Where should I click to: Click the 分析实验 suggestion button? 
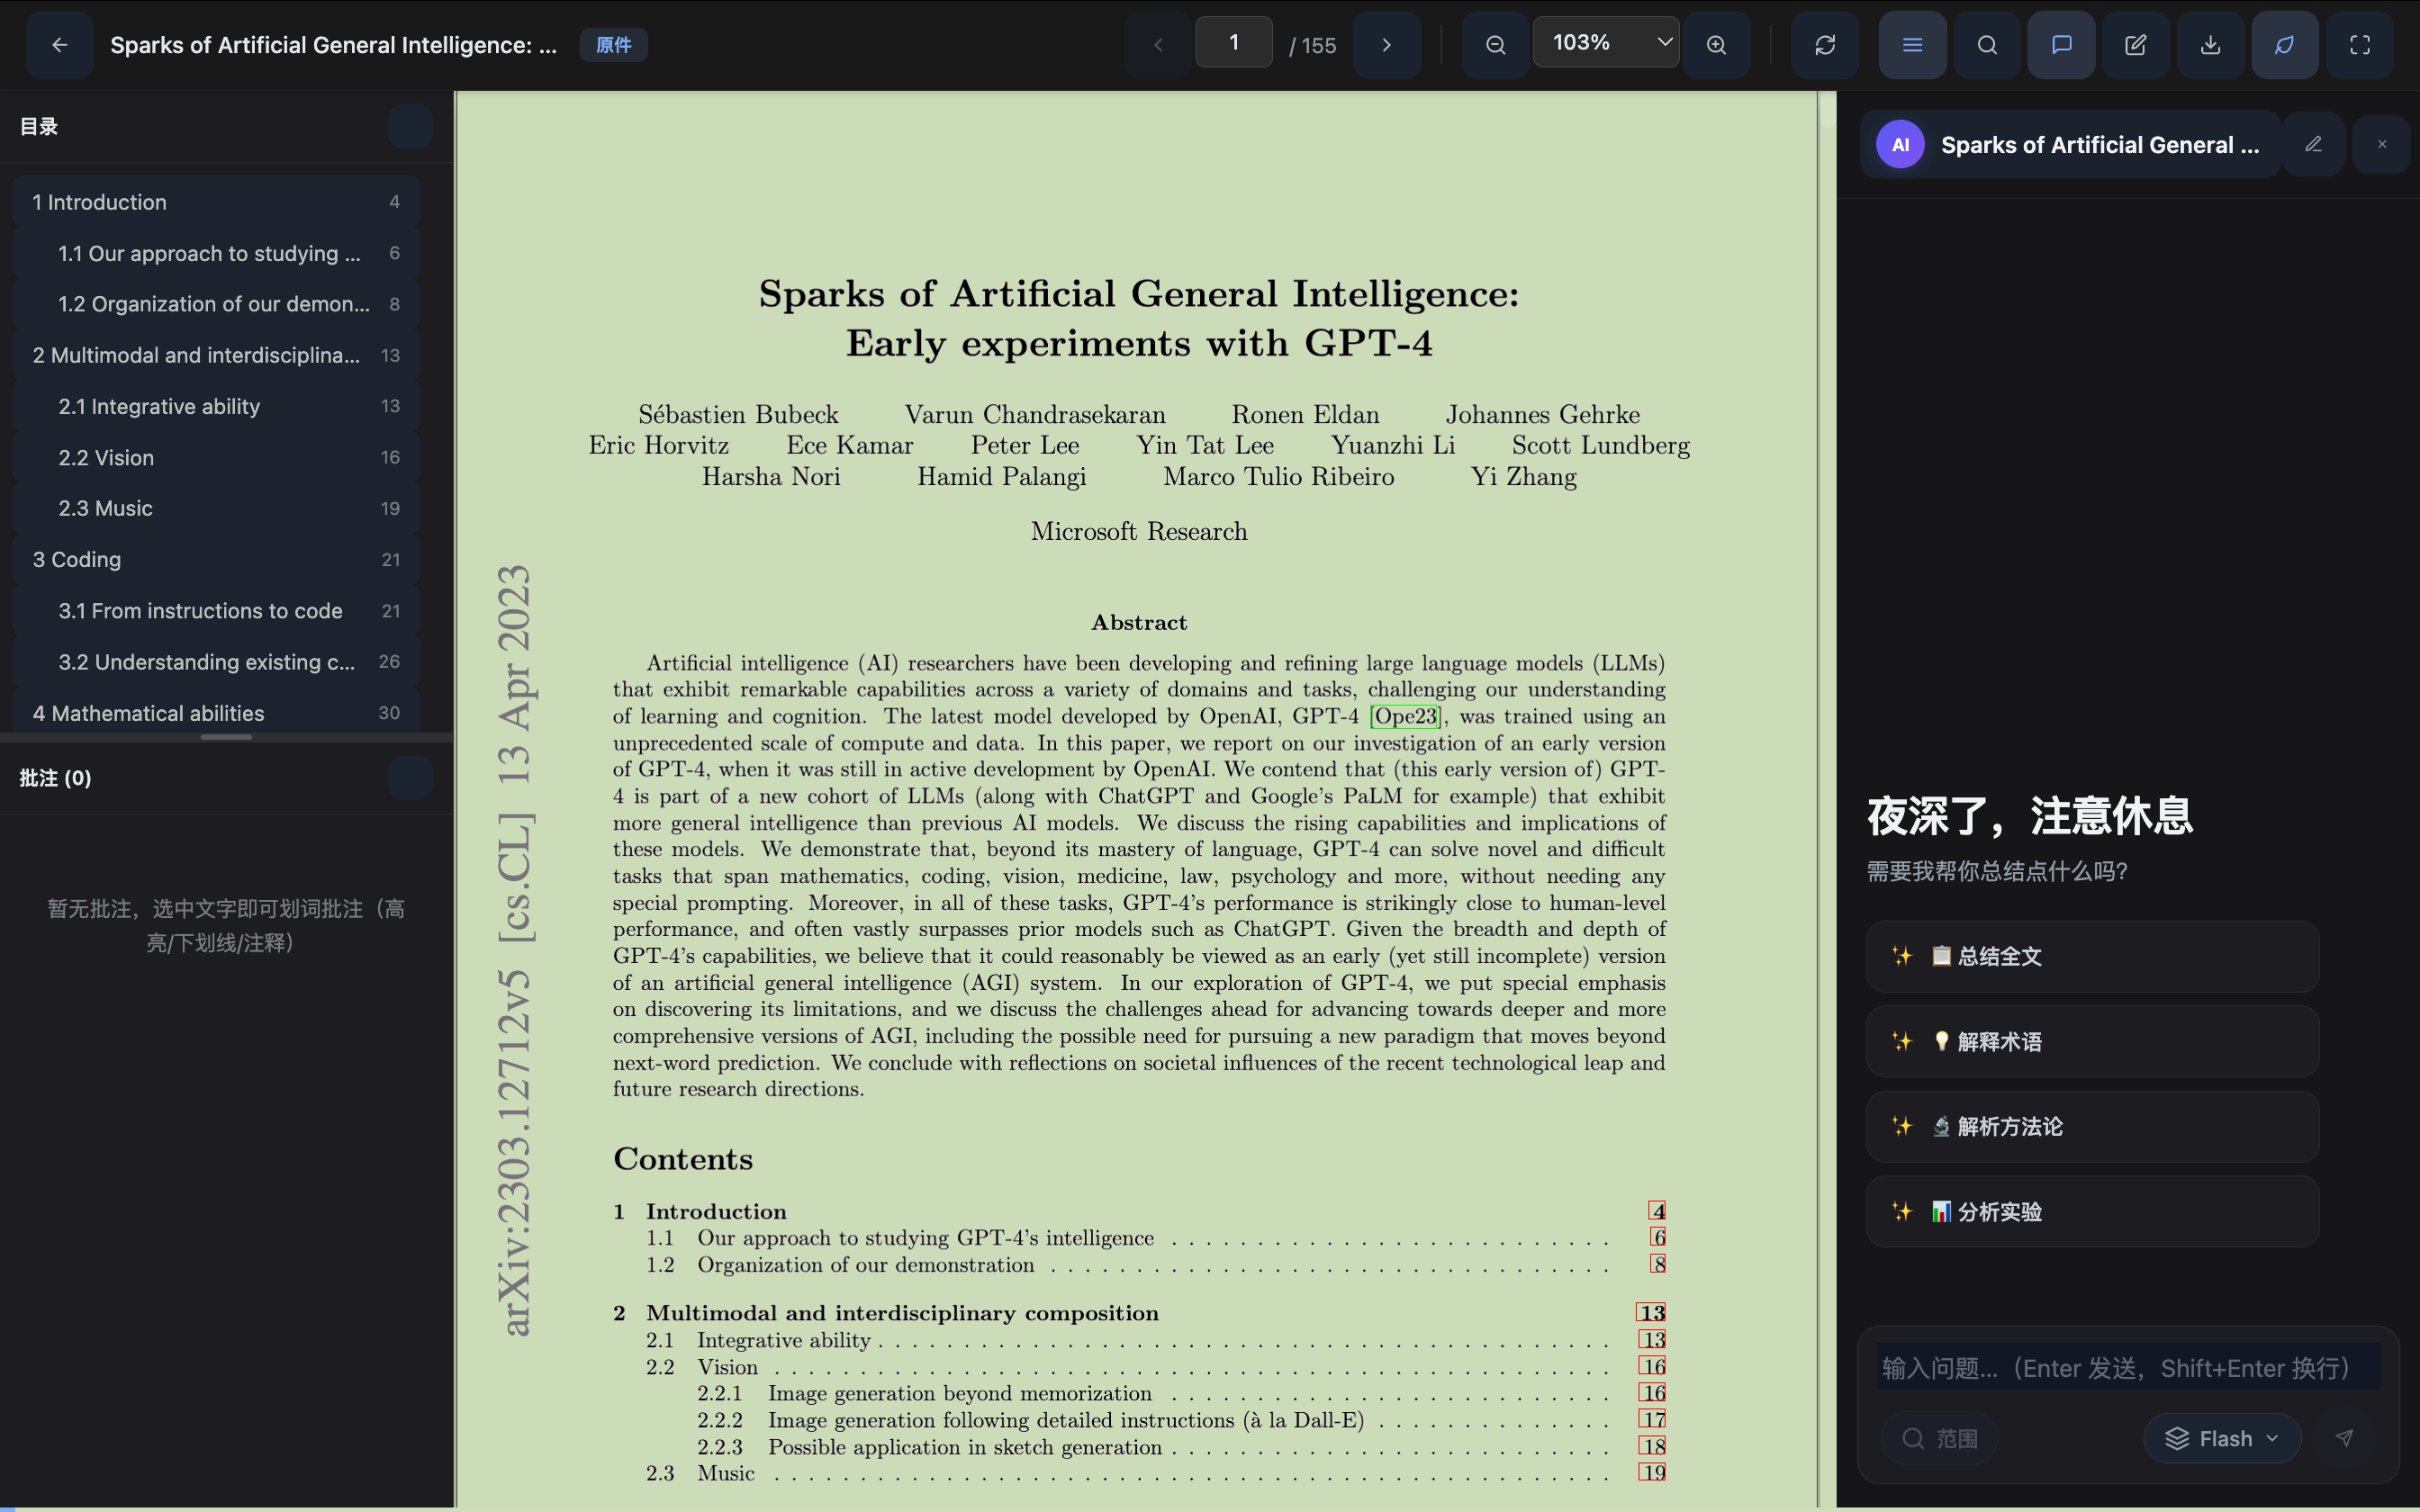[x=2092, y=1211]
